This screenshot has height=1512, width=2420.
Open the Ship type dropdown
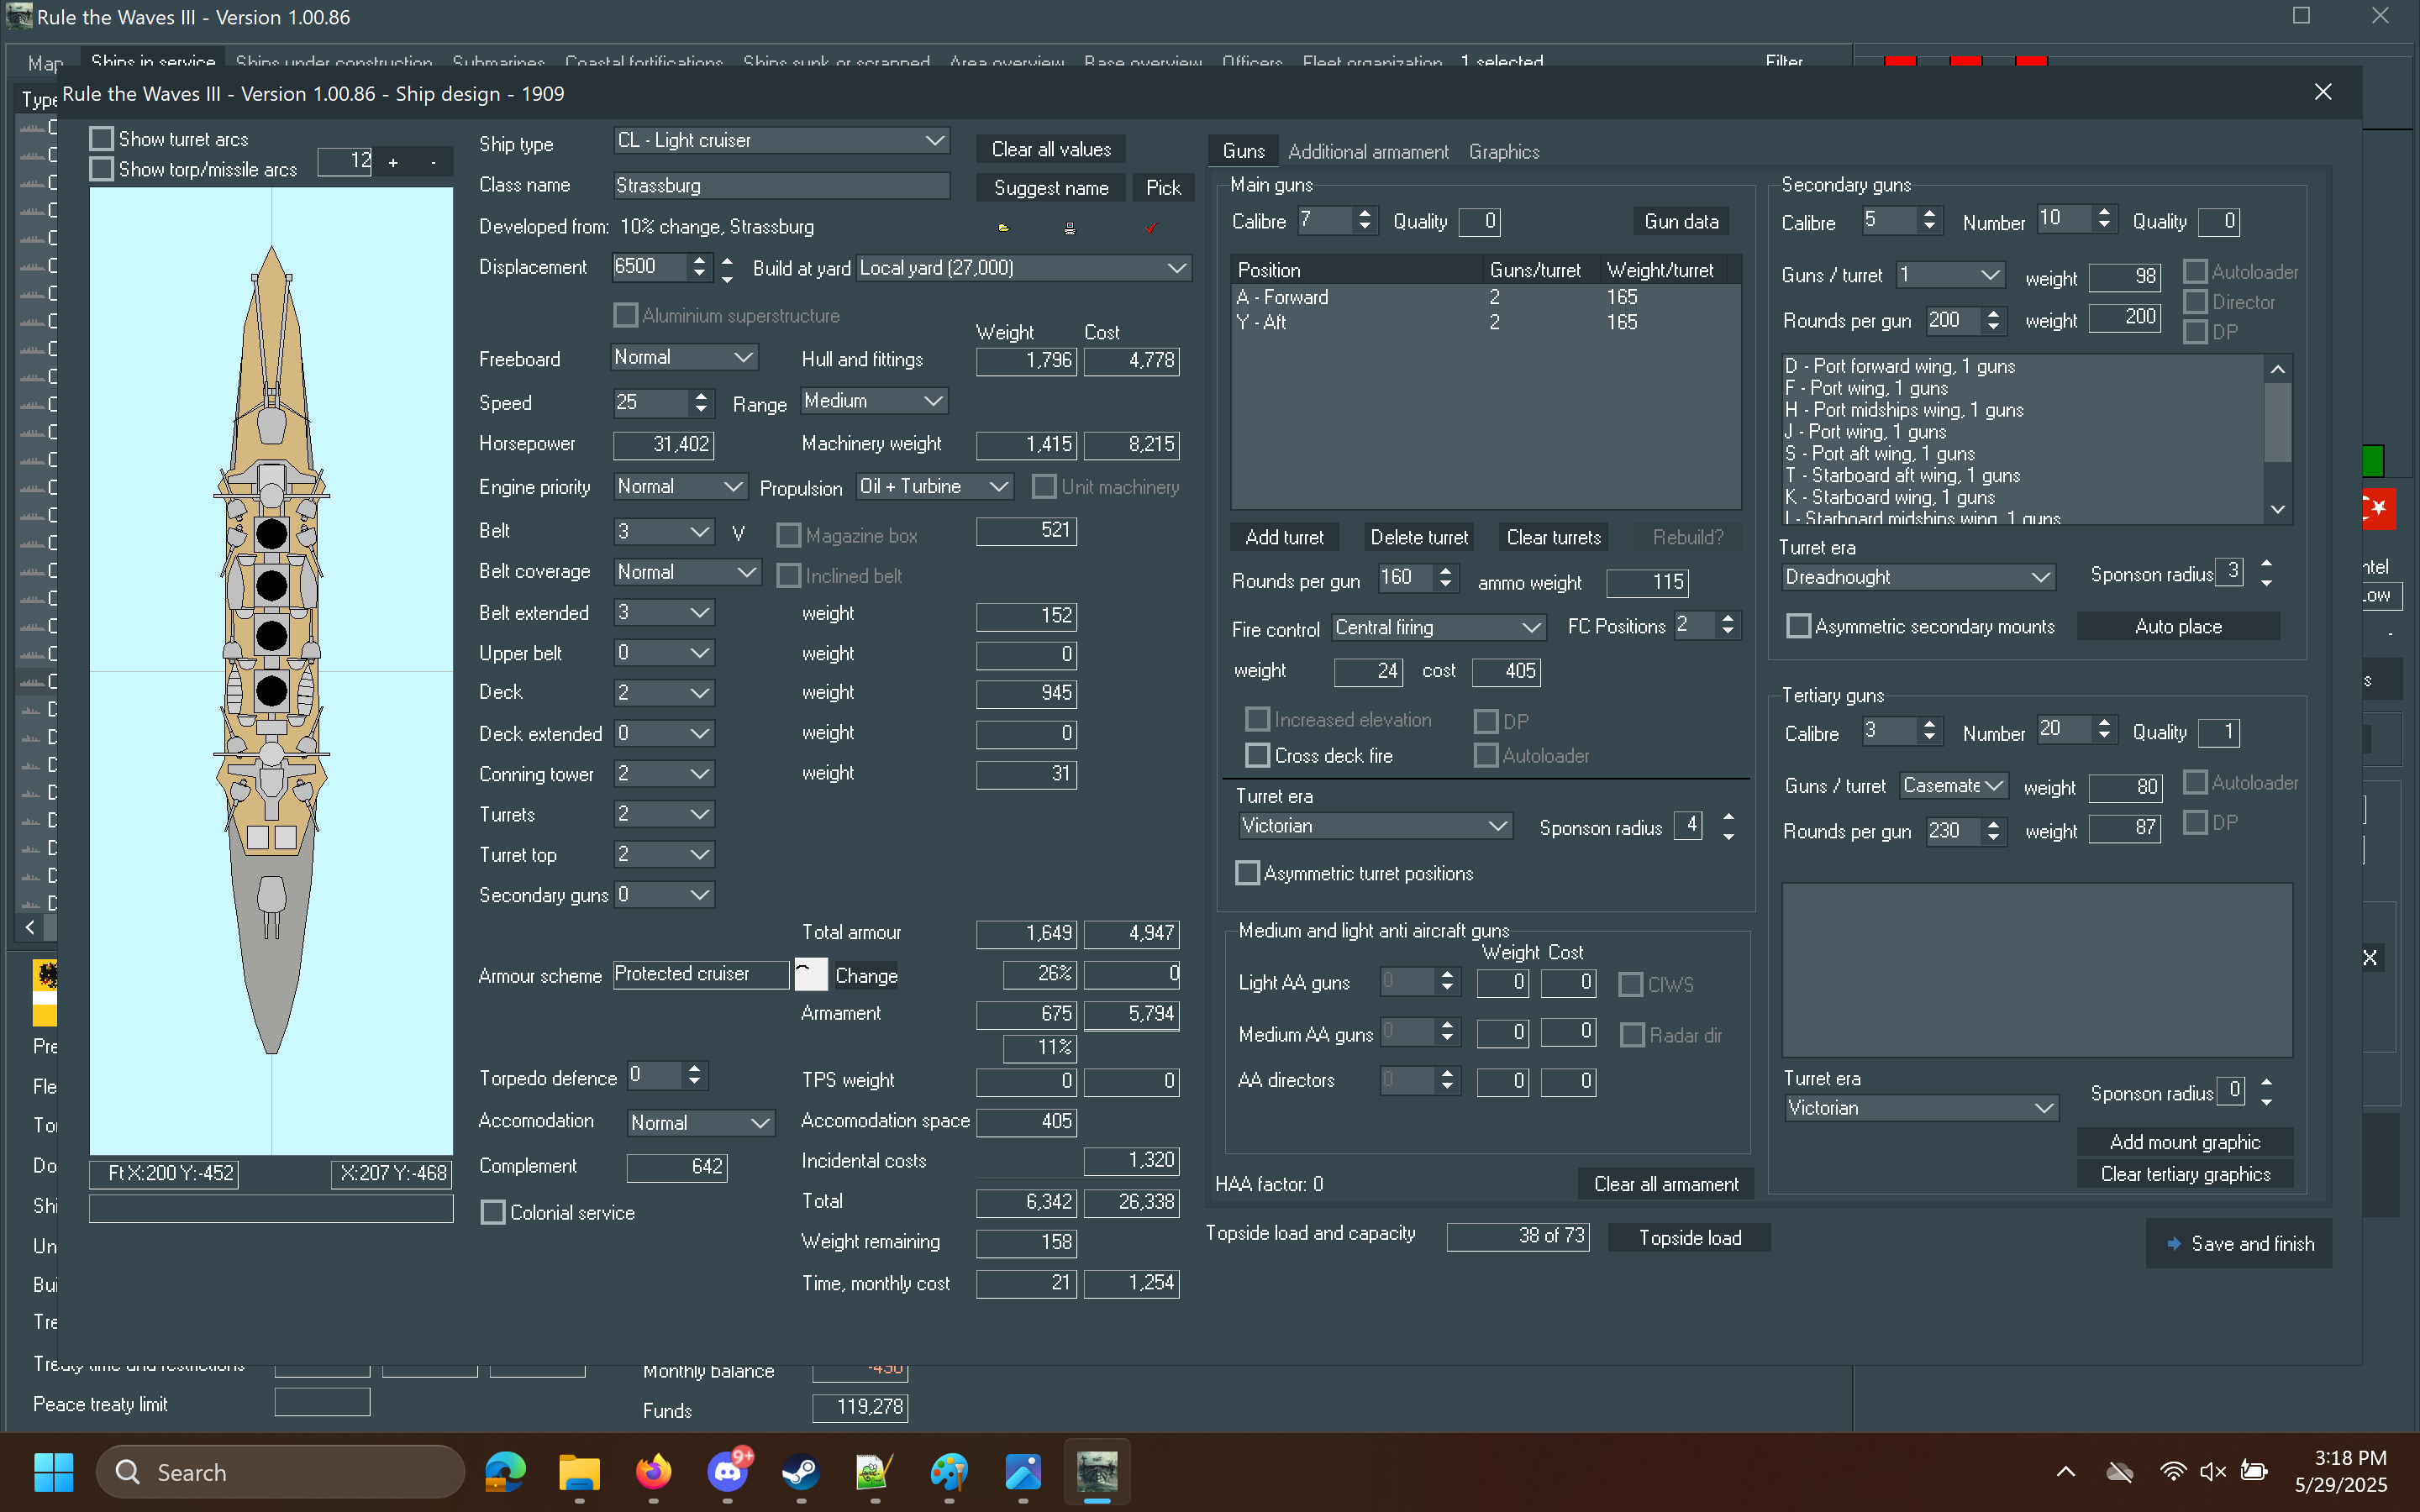pos(781,140)
